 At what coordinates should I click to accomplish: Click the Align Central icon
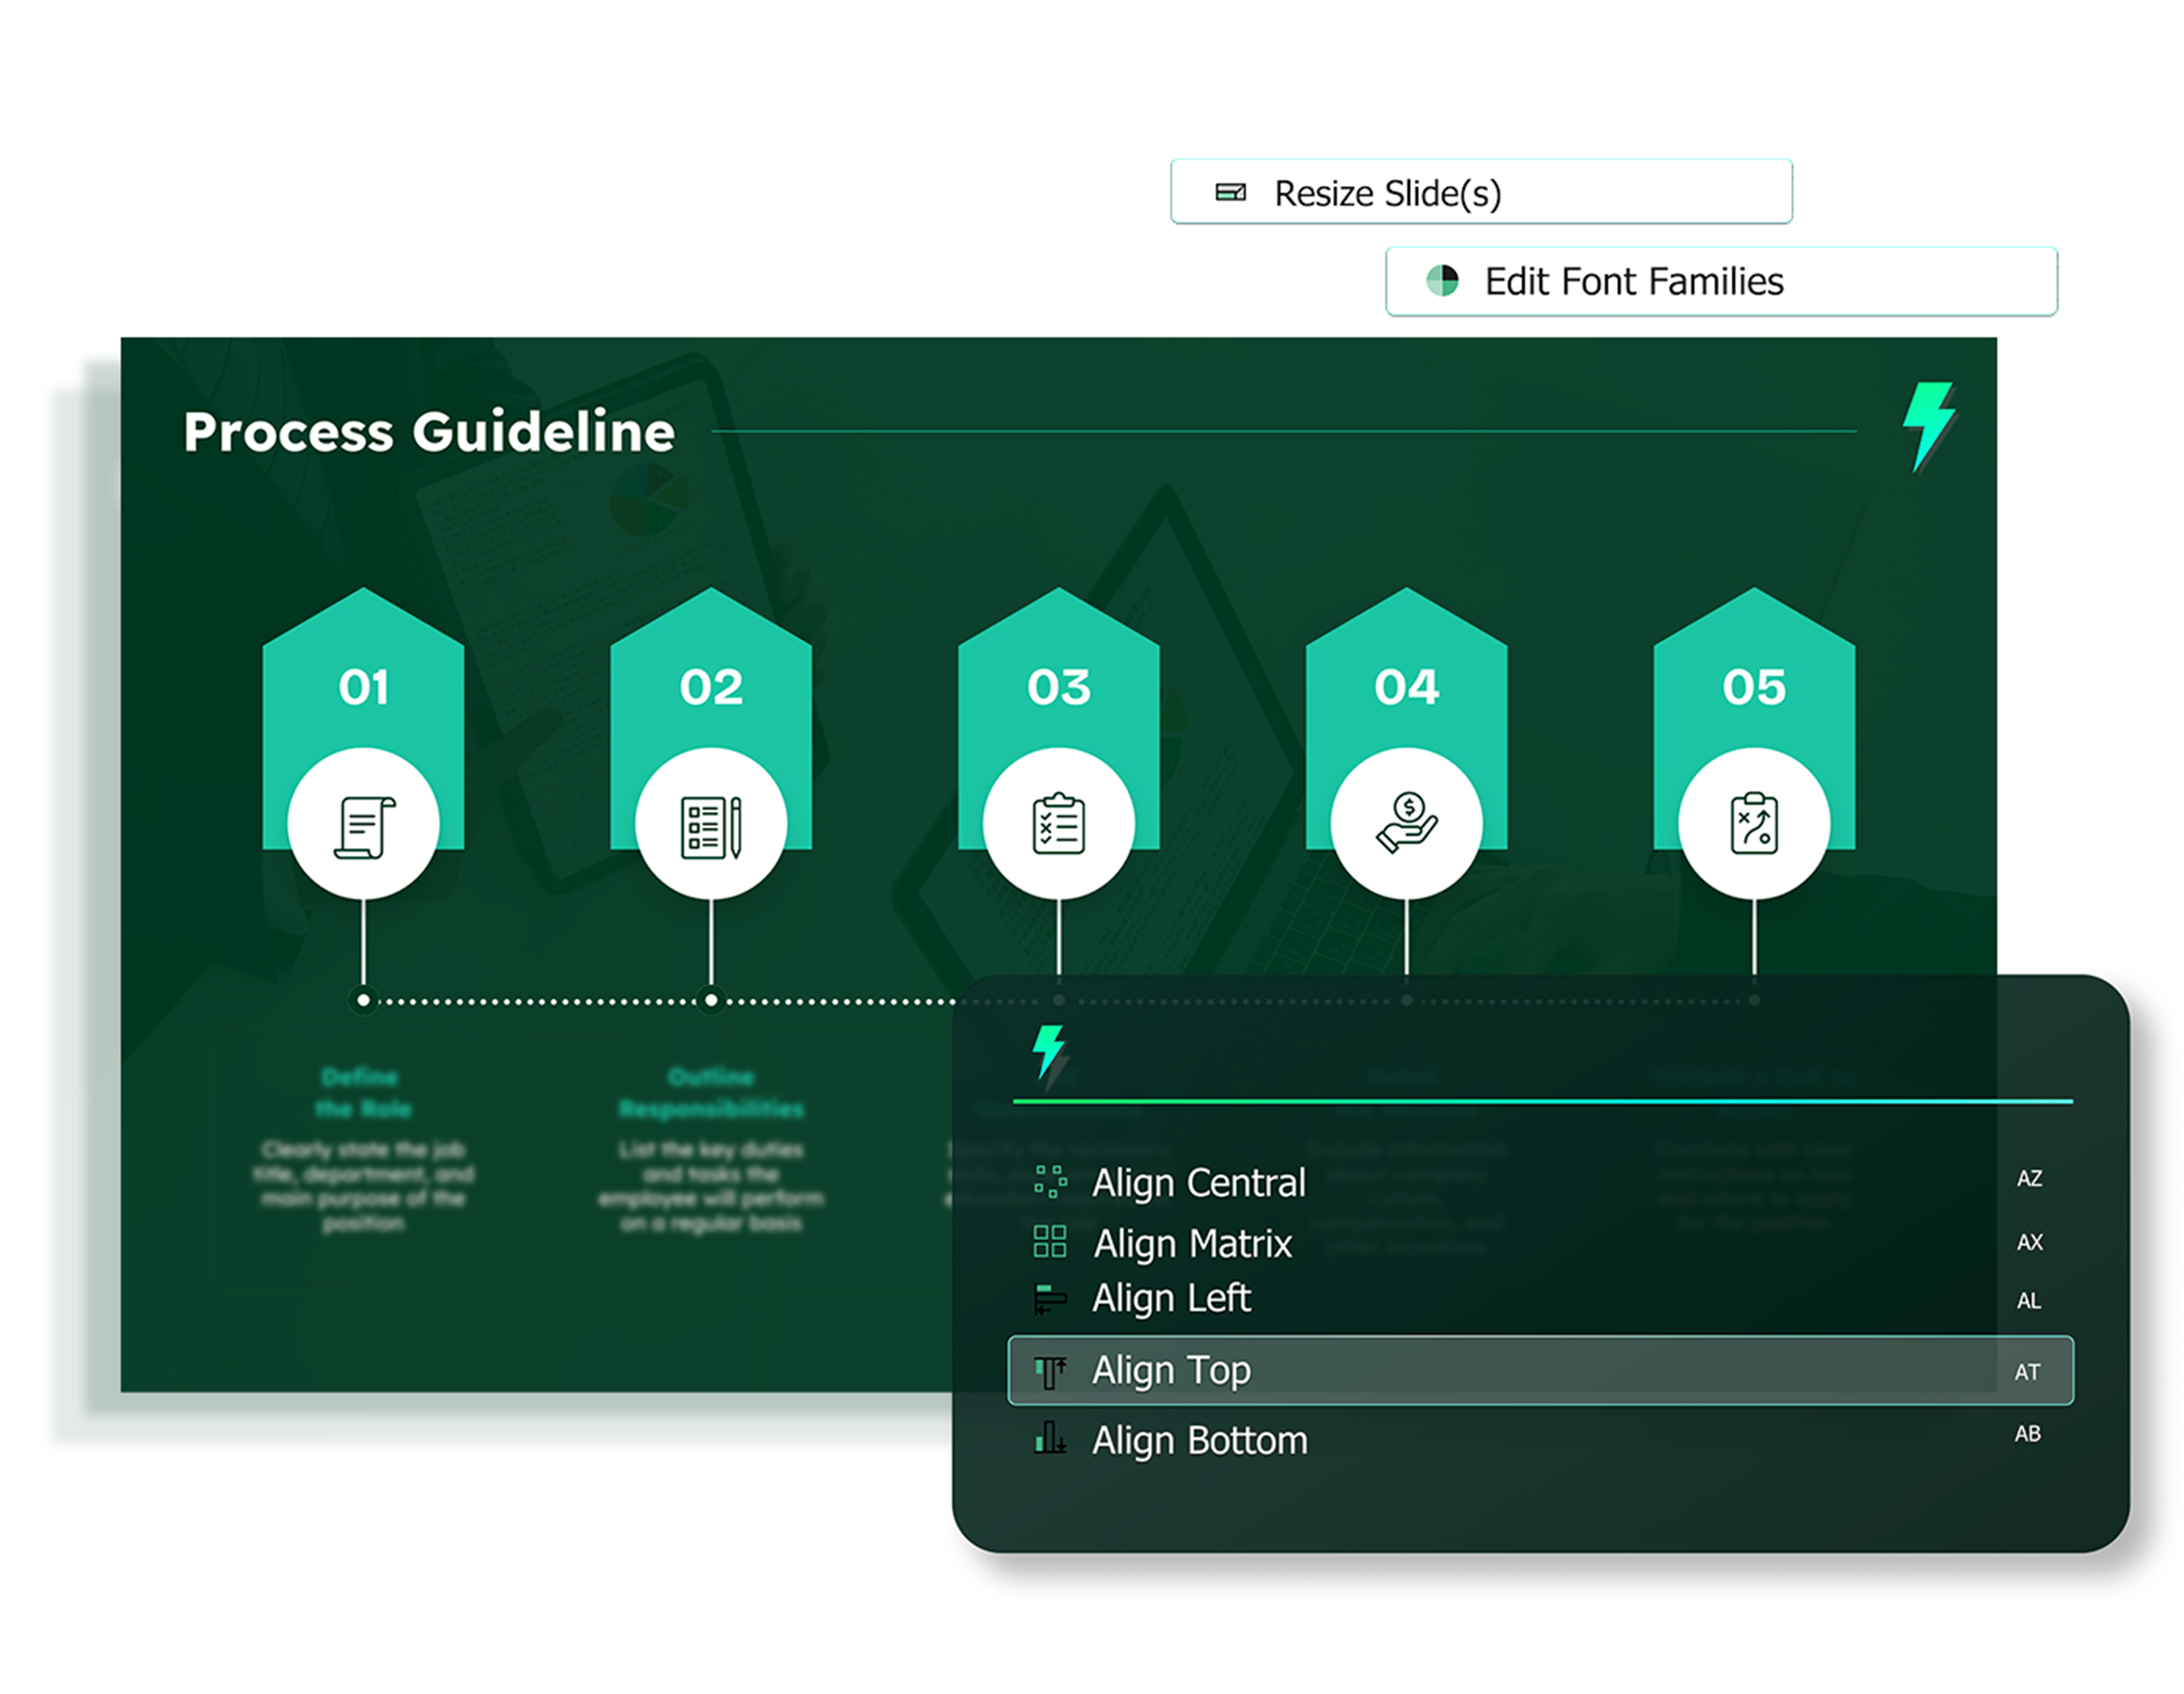tap(1050, 1181)
